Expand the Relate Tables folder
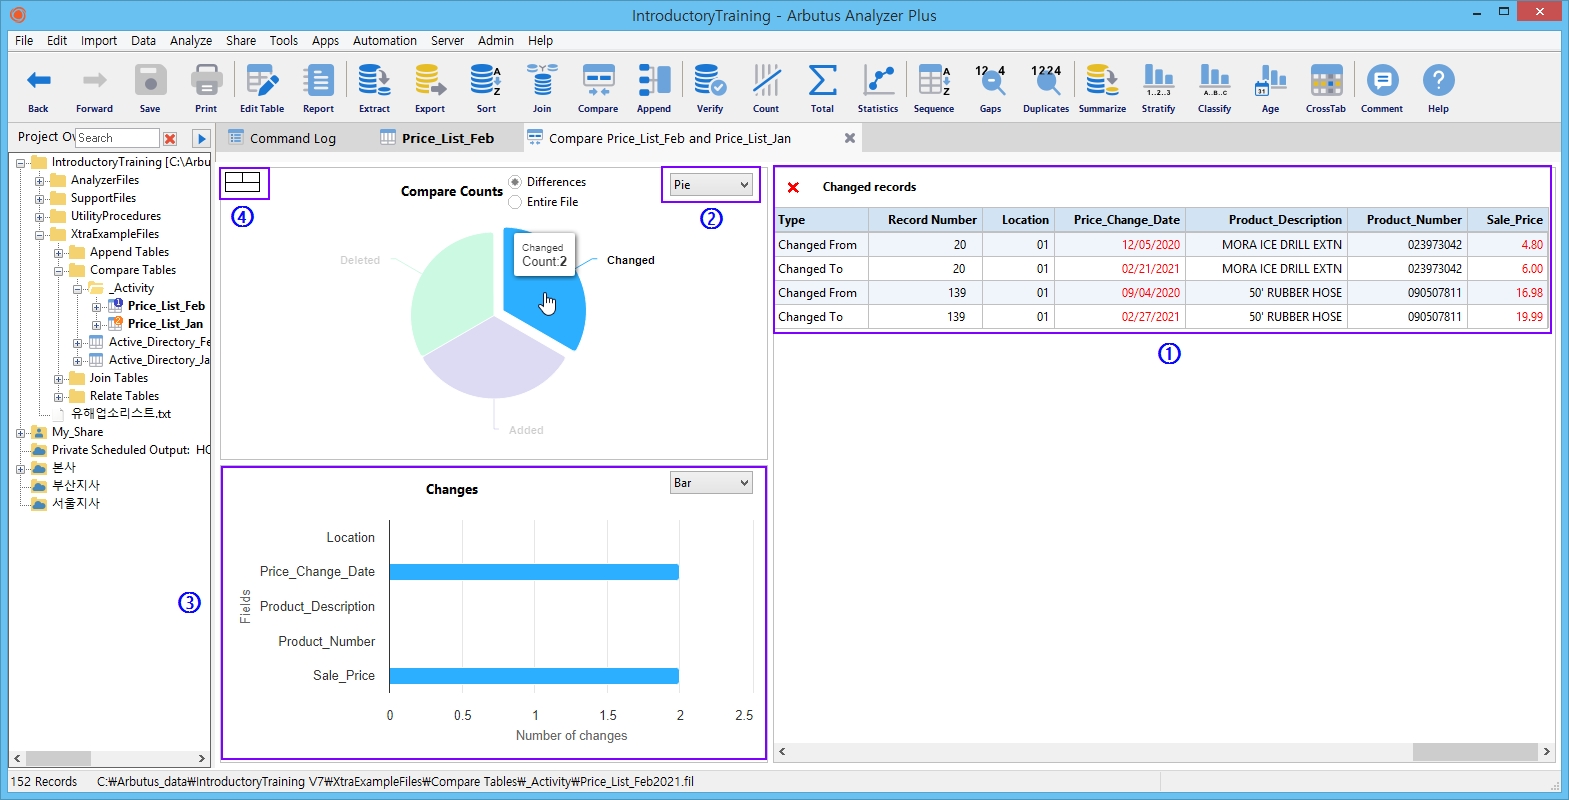Screen dimensions: 1569x800 (x=59, y=397)
